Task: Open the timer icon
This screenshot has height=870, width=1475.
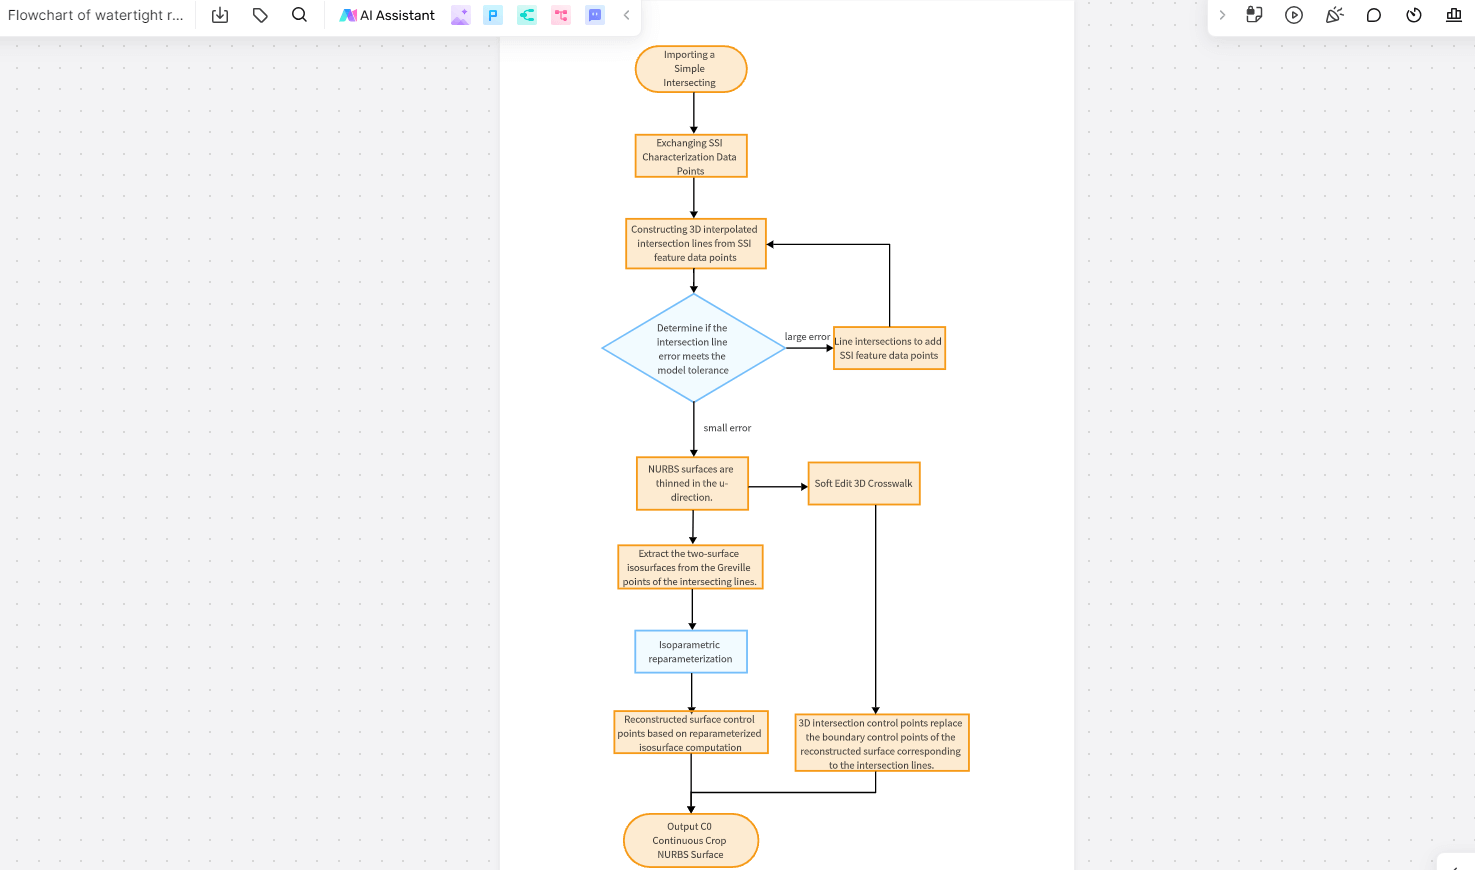Action: pos(1414,15)
